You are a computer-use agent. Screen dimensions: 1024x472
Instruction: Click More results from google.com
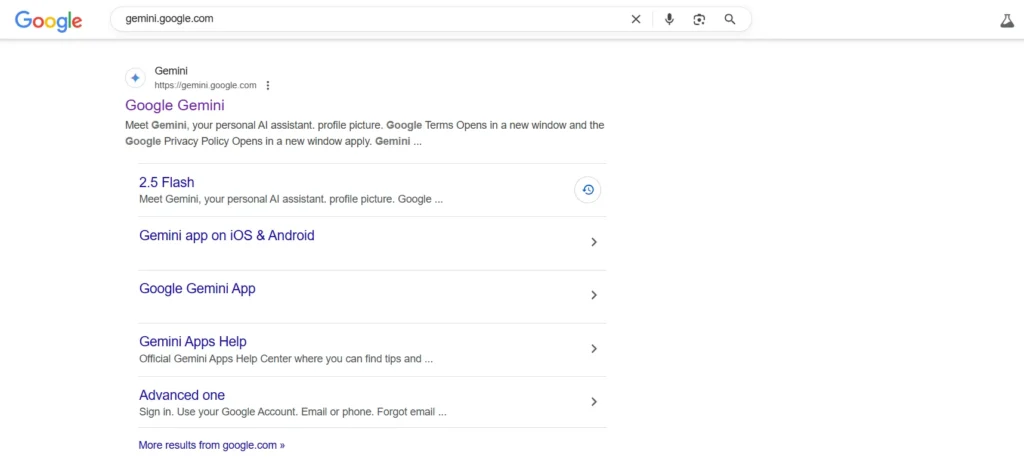tap(212, 445)
